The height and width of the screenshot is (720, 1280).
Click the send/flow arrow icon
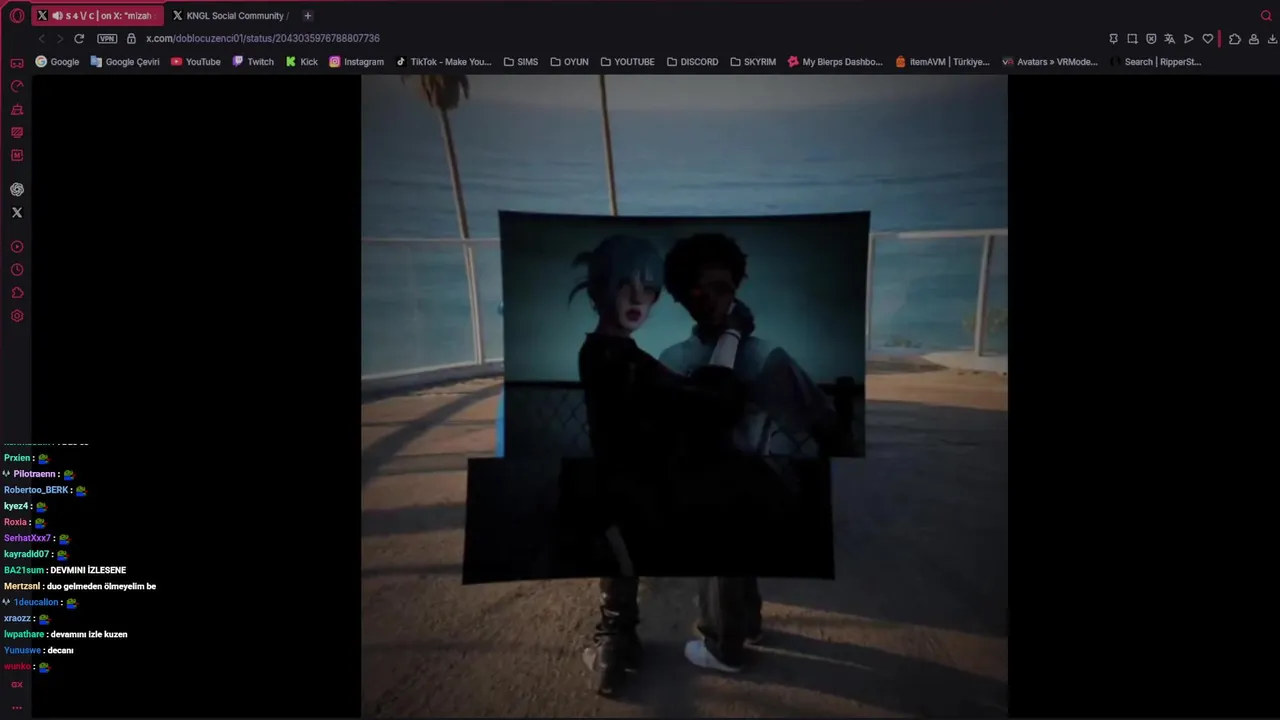point(1188,39)
